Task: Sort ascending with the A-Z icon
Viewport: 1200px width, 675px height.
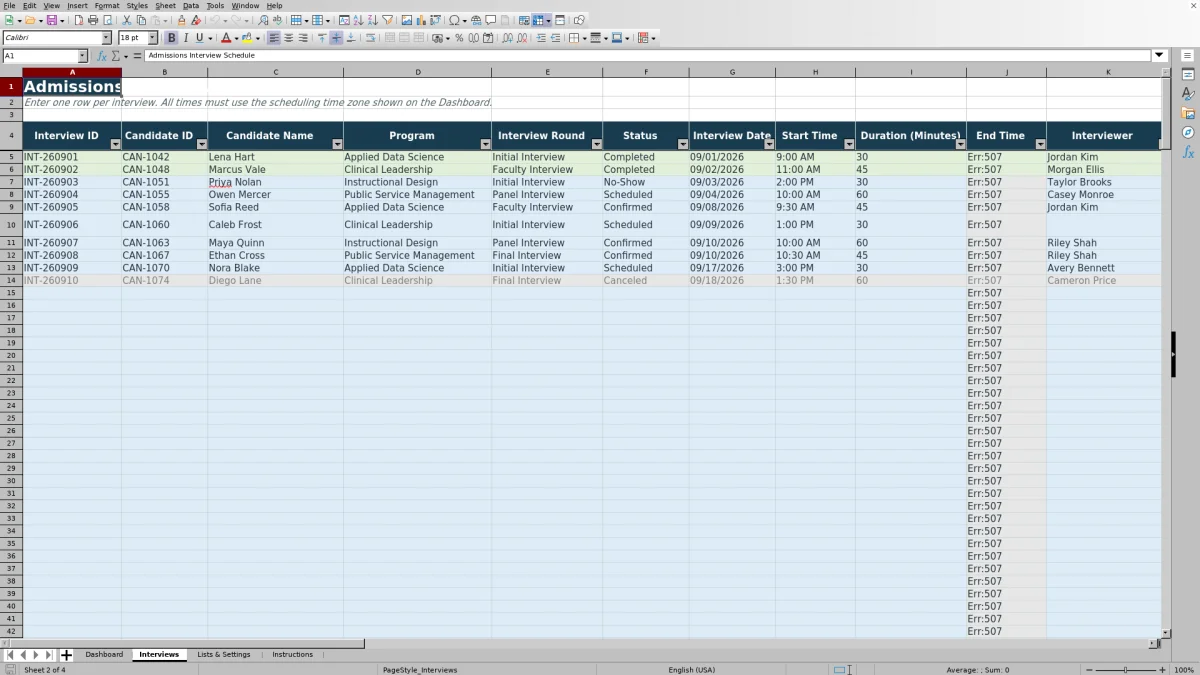Action: (x=358, y=20)
